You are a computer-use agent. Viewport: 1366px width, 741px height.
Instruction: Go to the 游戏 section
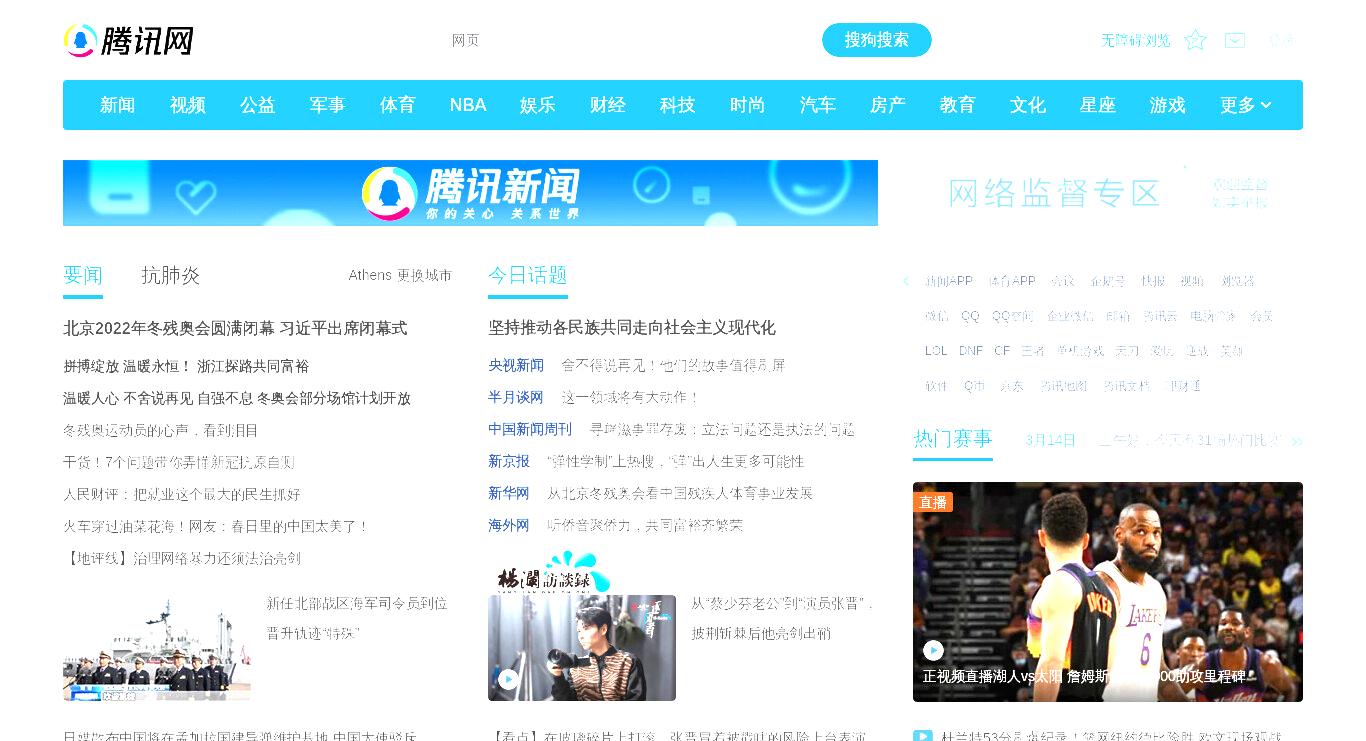coord(1167,105)
